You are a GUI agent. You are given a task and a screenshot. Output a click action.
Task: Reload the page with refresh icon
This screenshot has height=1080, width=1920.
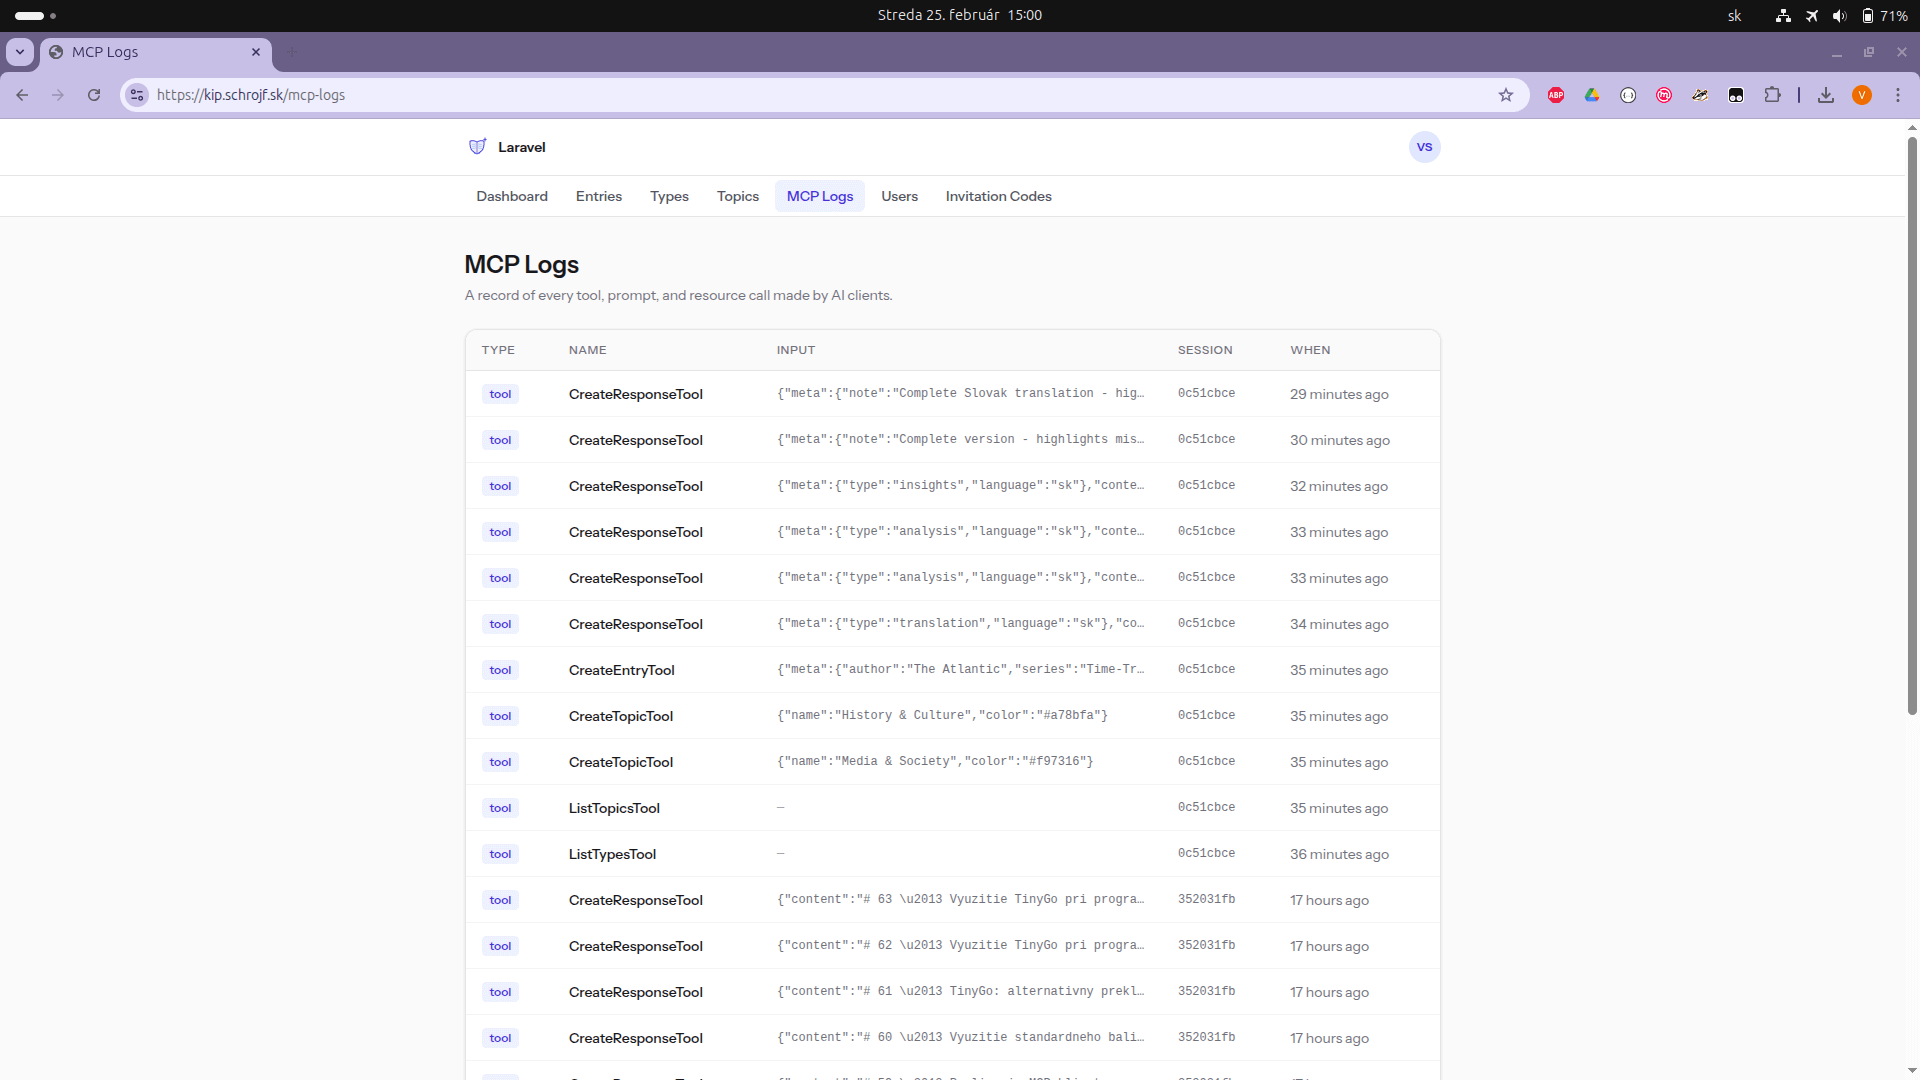click(94, 95)
